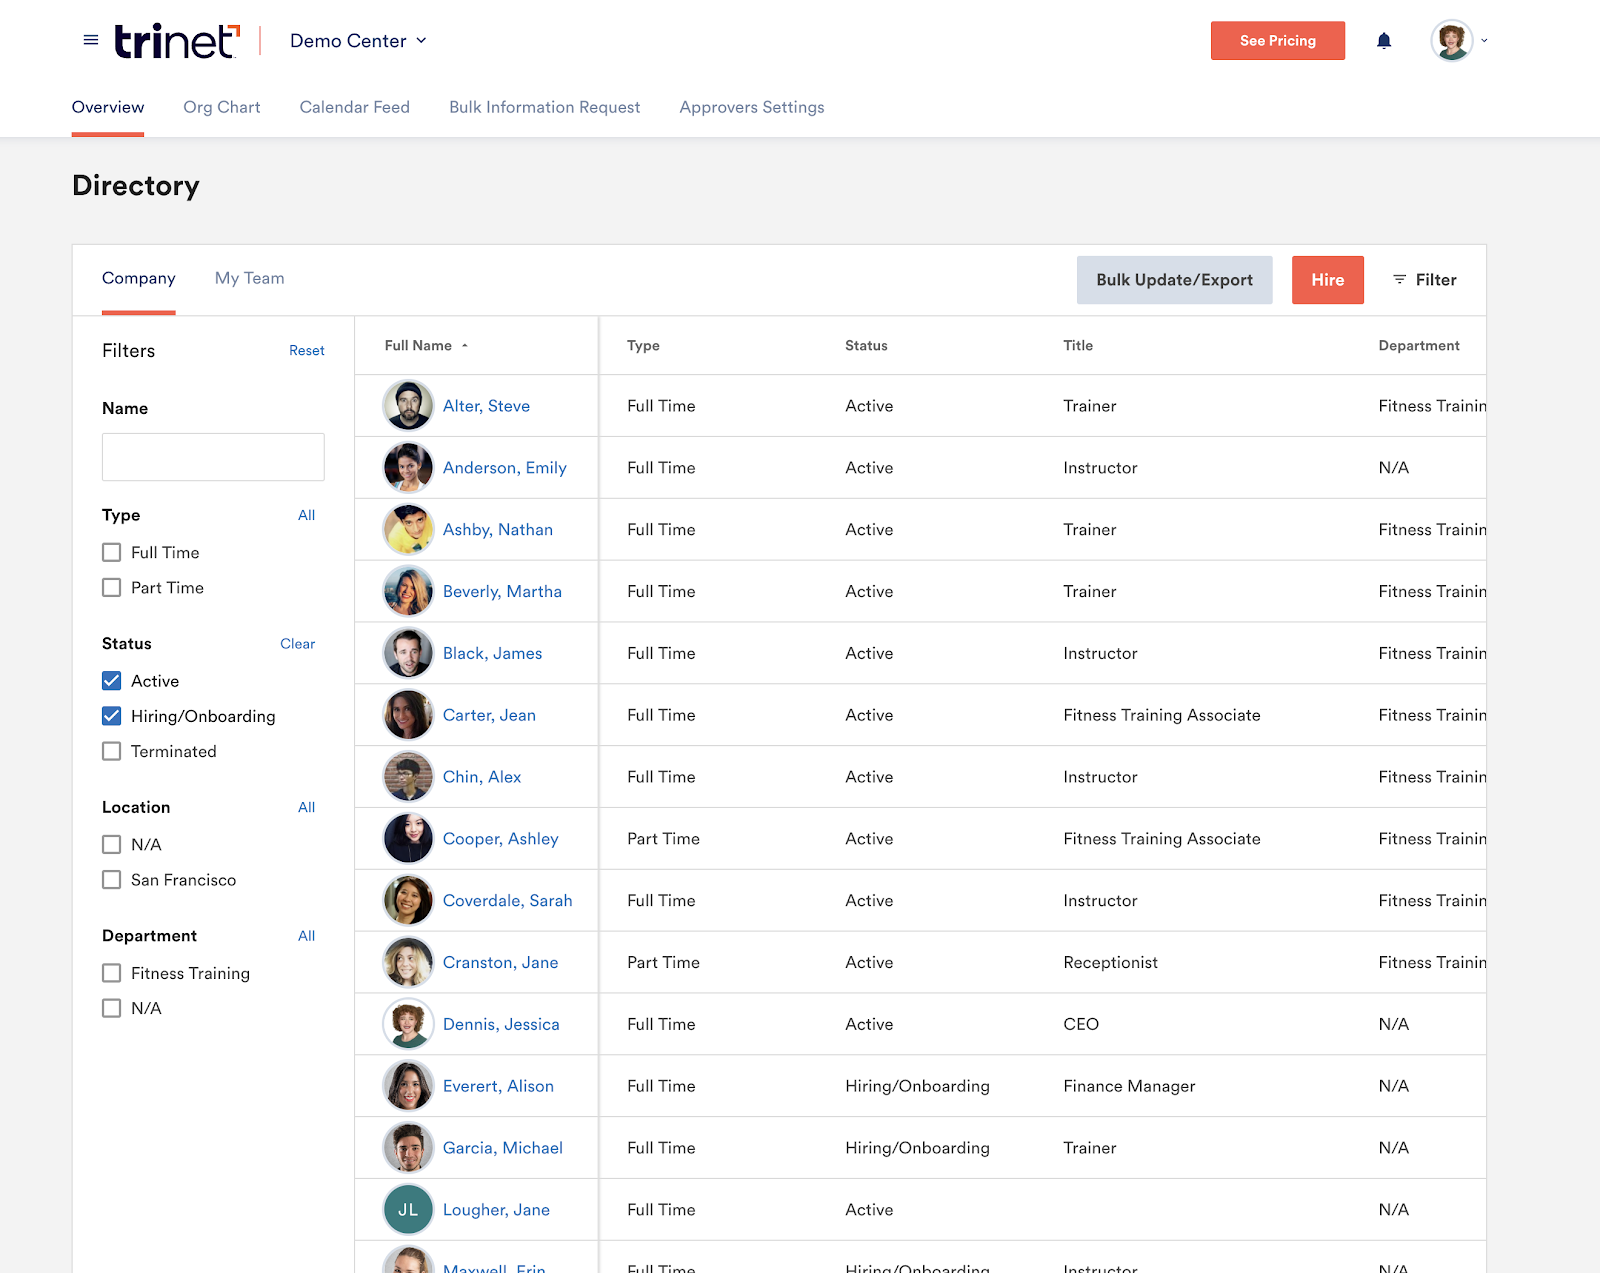Viewport: 1600px width, 1273px height.
Task: Check the San Francisco location filter
Action: click(x=112, y=880)
